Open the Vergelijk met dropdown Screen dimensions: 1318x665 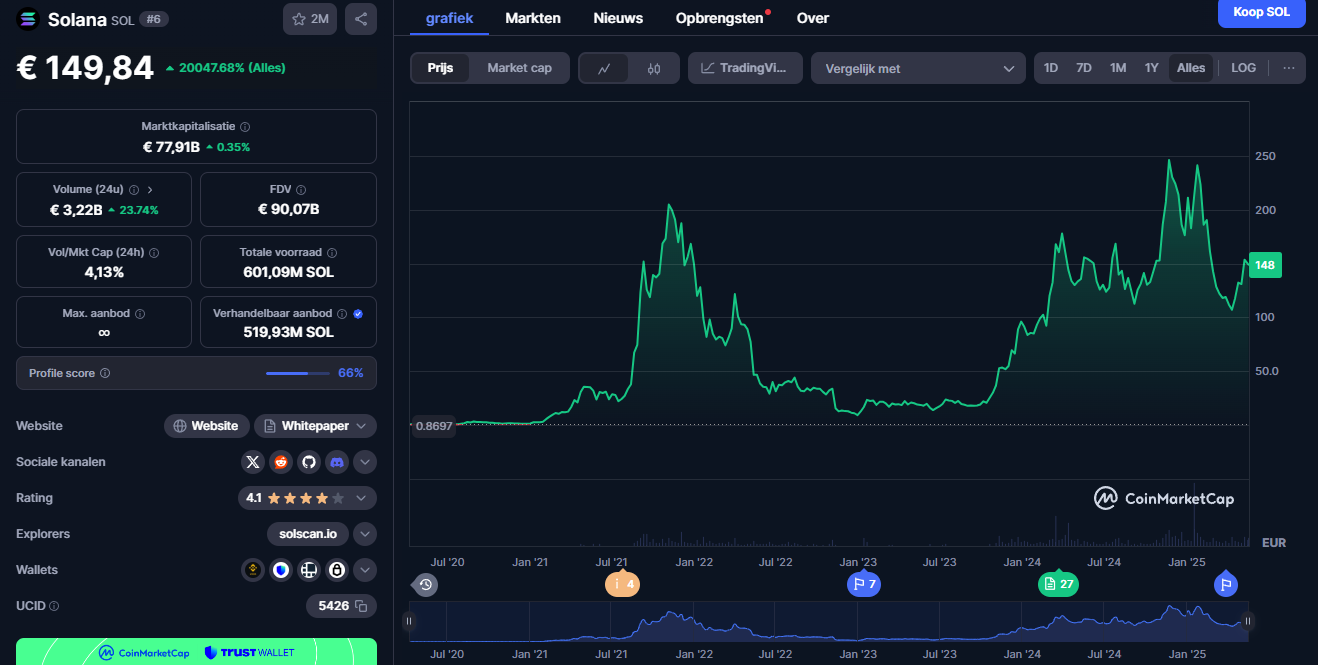coord(918,68)
